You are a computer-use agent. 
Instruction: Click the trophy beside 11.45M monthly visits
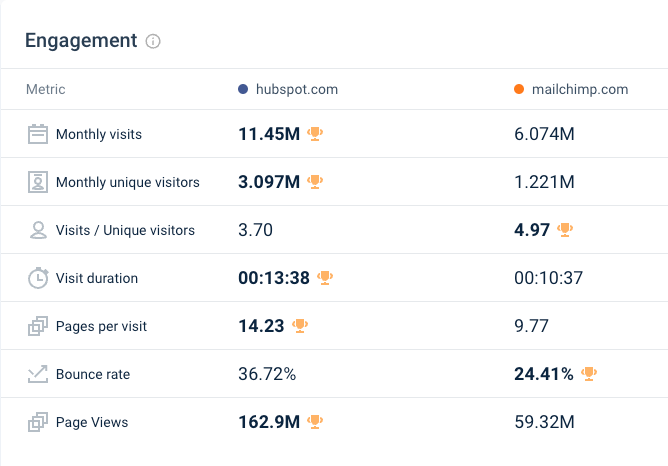(315, 134)
